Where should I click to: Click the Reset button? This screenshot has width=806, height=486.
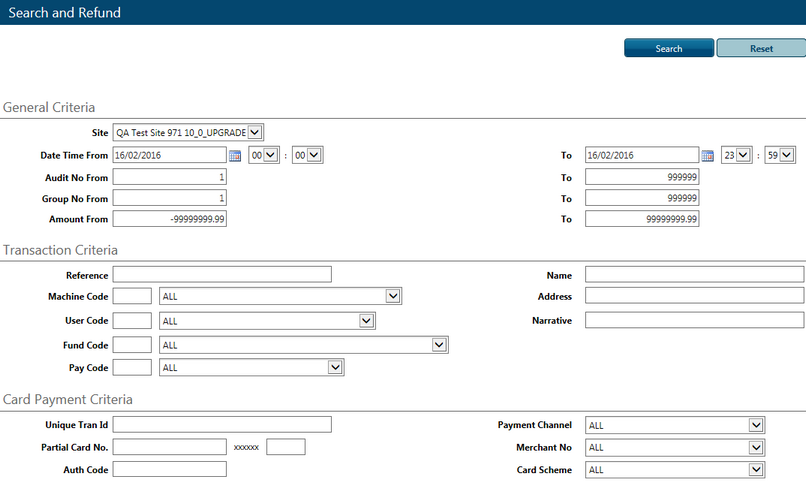[761, 49]
